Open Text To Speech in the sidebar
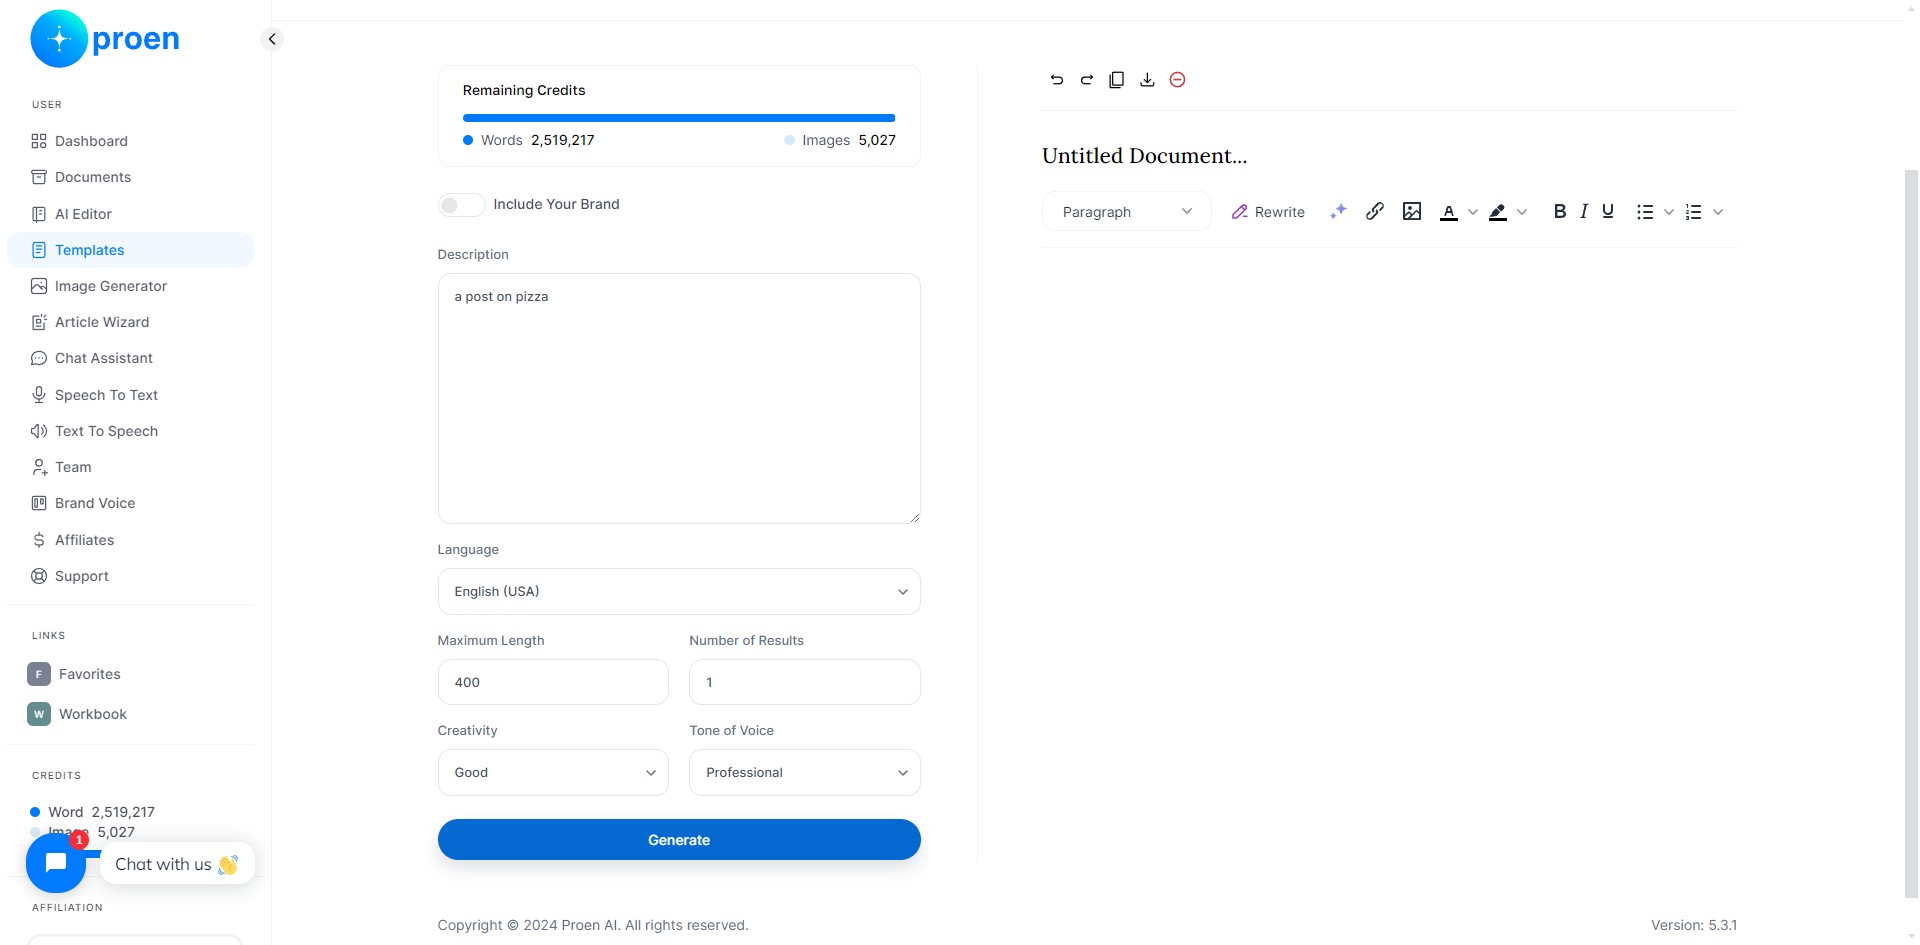This screenshot has height=945, width=1920. coord(130,431)
